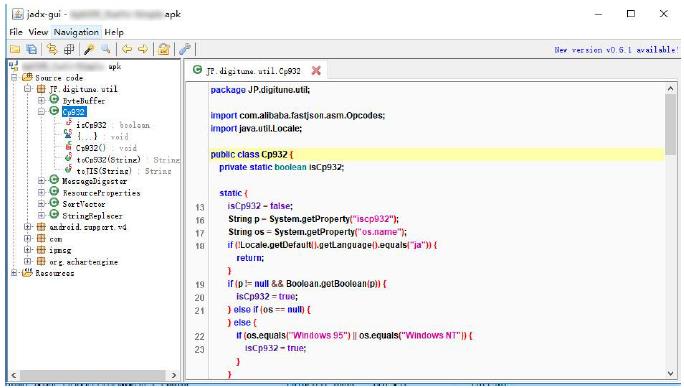Image resolution: width=684 pixels, height=388 pixels.
Task: Select the JP.digitune.util.Cp932 tab
Action: (x=253, y=71)
